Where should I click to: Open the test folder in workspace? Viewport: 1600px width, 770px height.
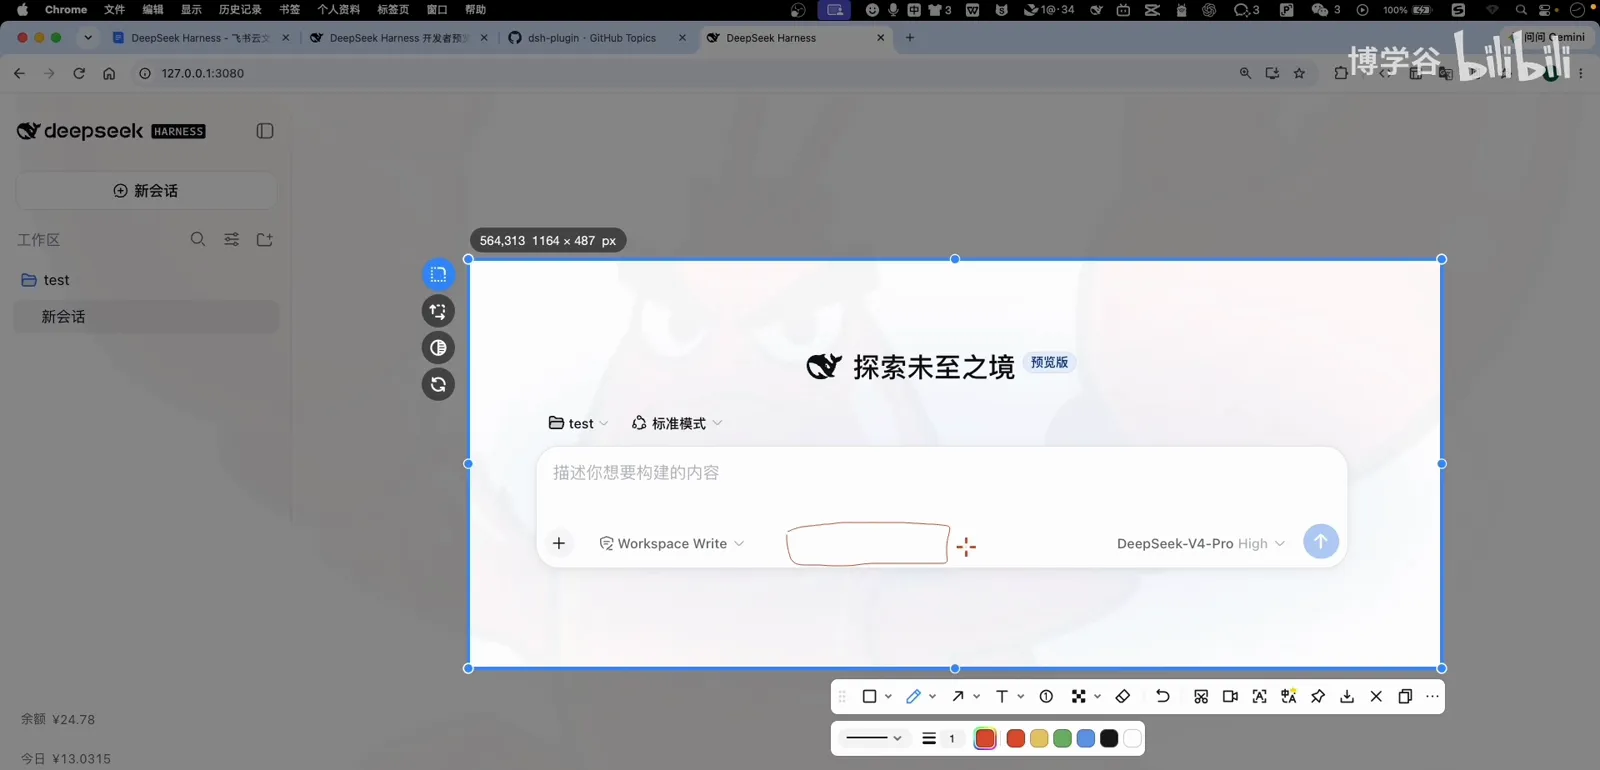[146, 280]
